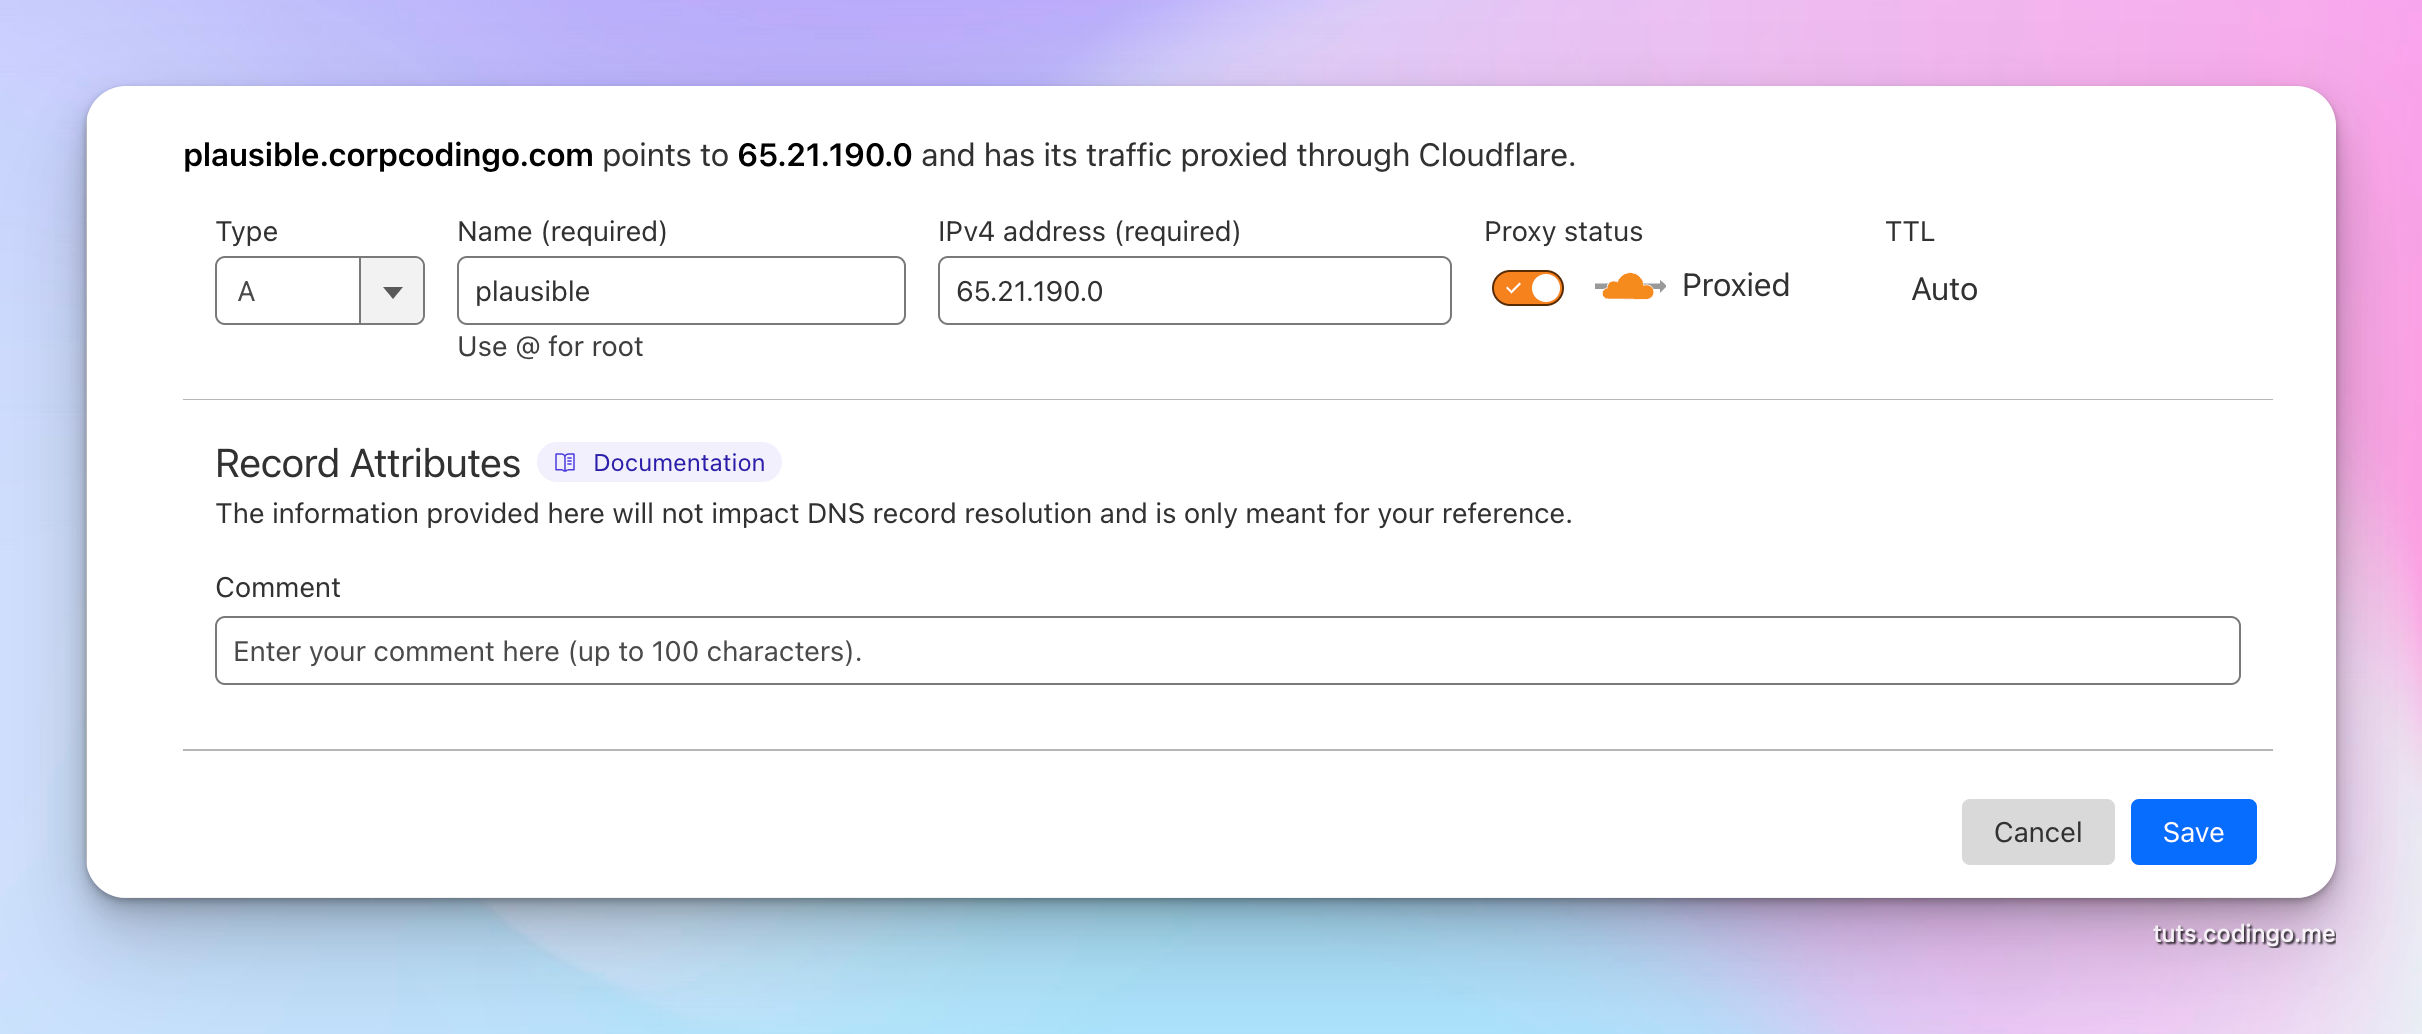Cancel editing the DNS record

2037,832
